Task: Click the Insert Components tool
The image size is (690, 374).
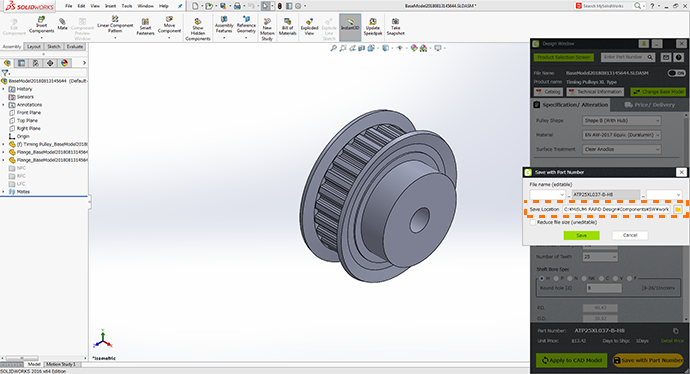Action: coord(41,26)
